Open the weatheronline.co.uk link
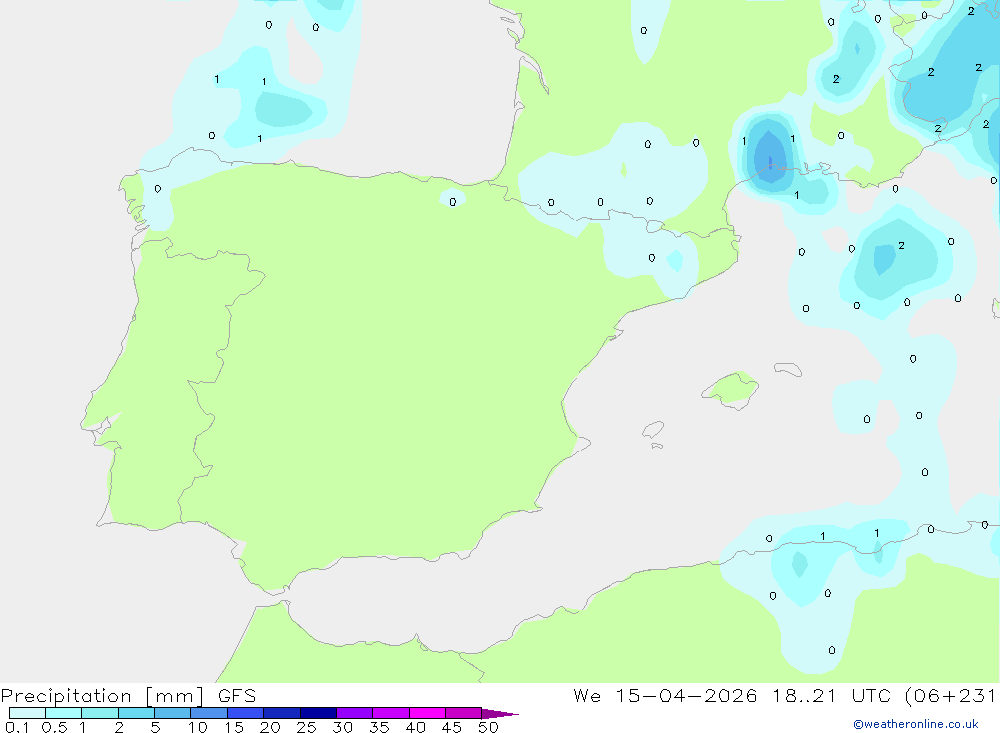Screen dimensions: 1000x733 click(x=916, y=724)
